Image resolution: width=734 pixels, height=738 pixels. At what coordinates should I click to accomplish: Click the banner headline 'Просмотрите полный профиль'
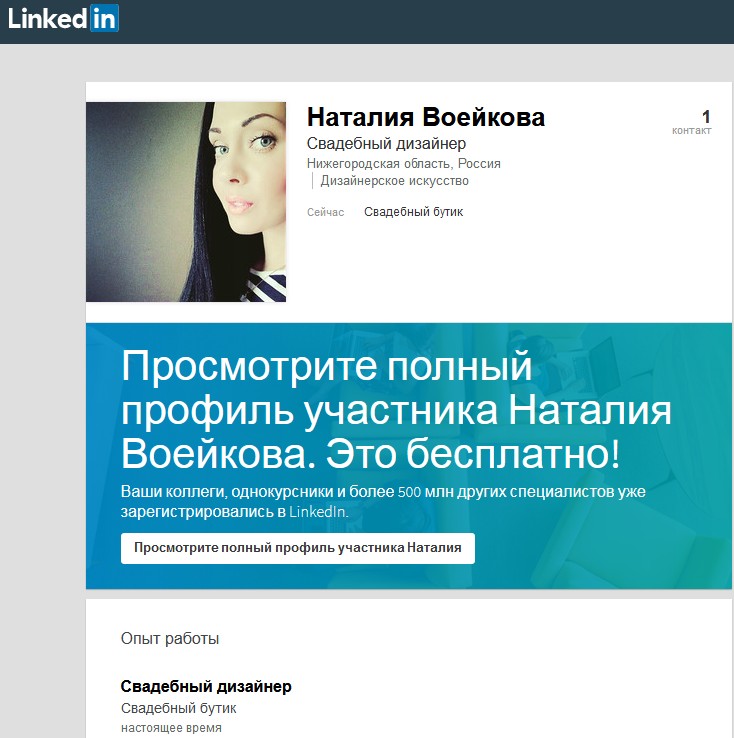click(396, 409)
